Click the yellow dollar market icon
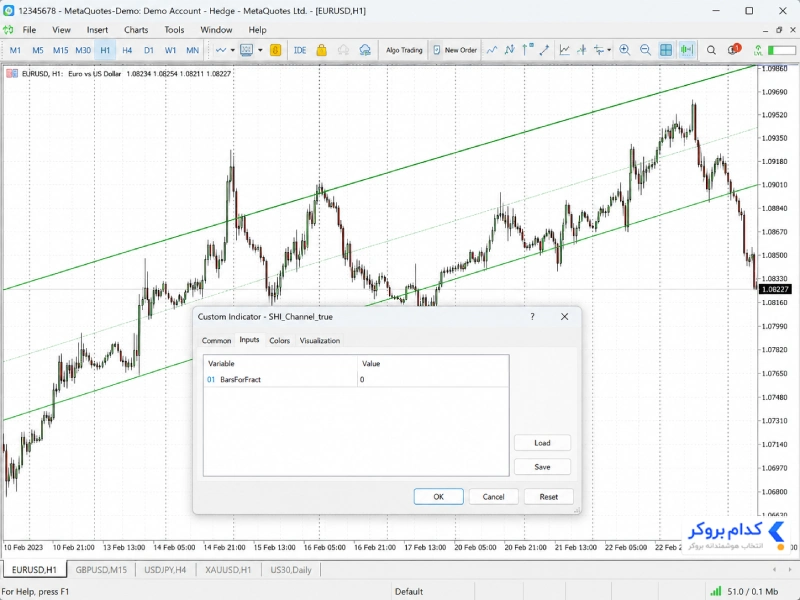Screen dimensions: 800x600 point(276,50)
